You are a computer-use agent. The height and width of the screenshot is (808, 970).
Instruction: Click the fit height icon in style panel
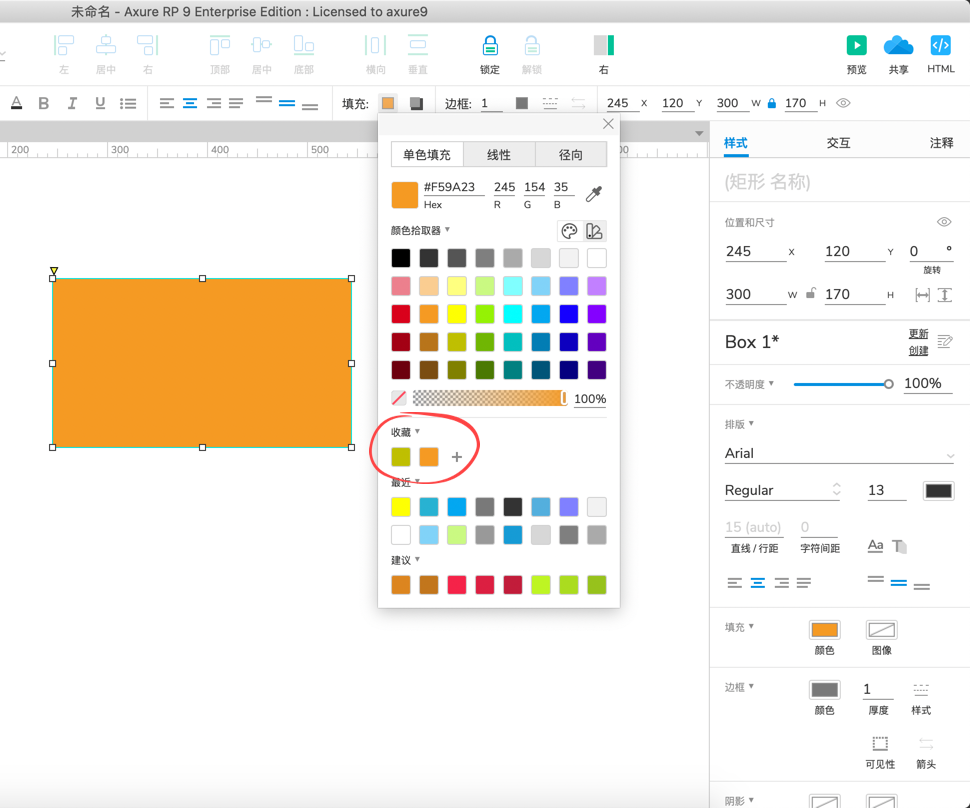[945, 295]
